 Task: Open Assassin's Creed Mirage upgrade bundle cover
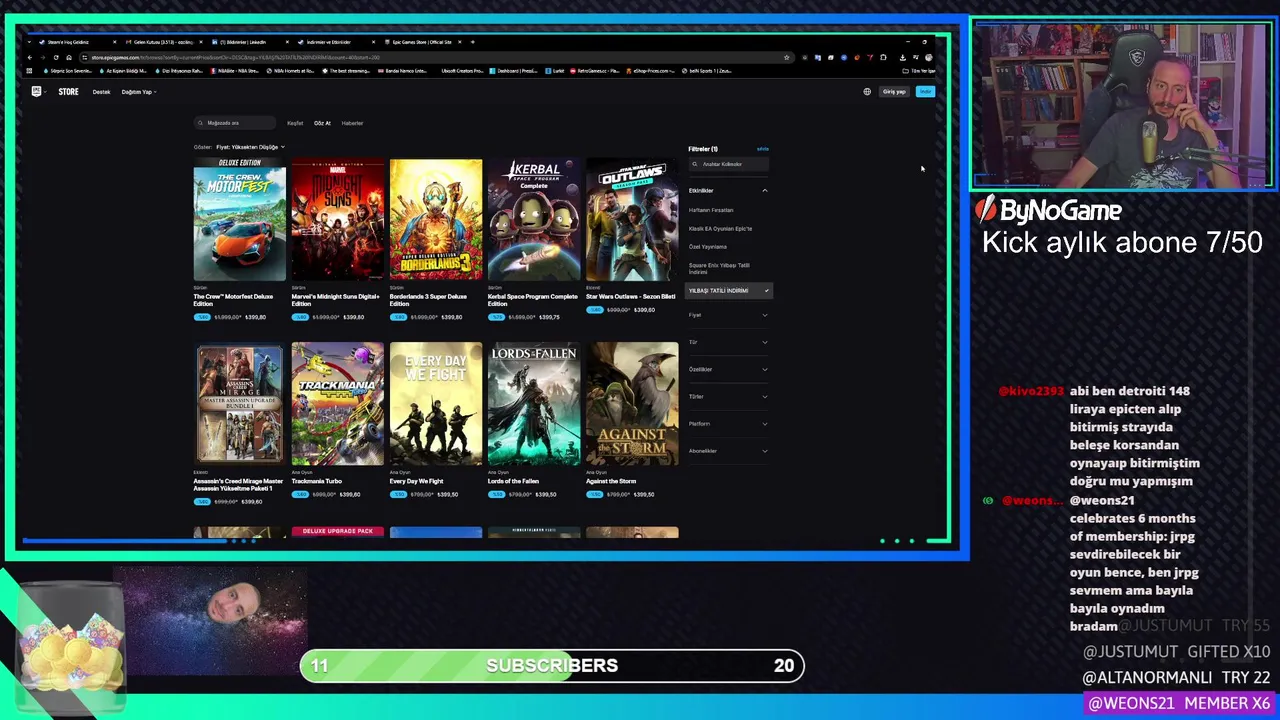coord(240,404)
